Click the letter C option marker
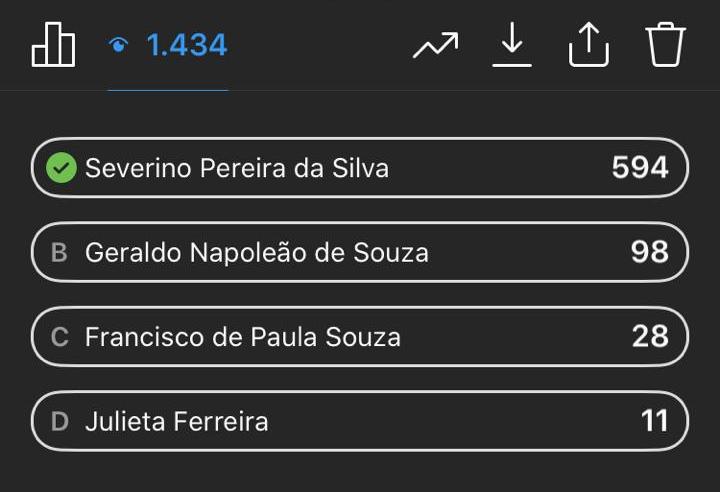The image size is (720, 492). [60, 337]
